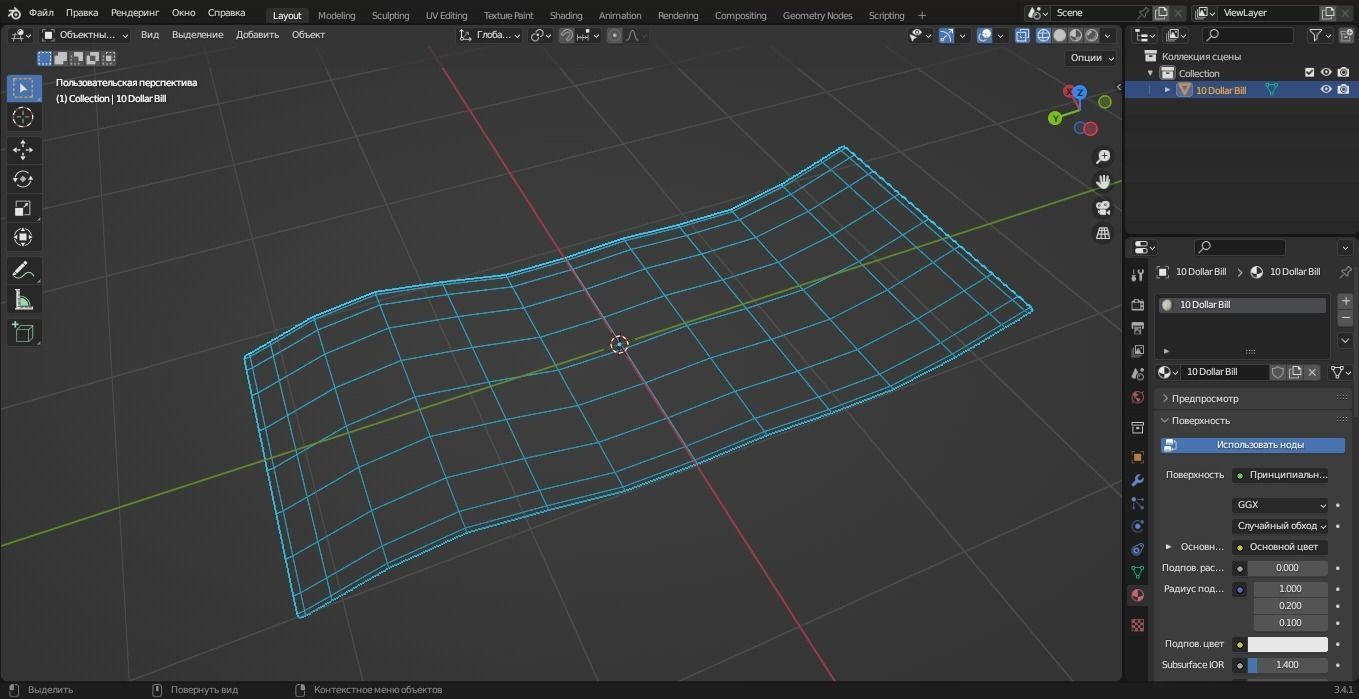This screenshot has height=699, width=1359.
Task: Open the View Layer properties tab
Action: point(1137,351)
